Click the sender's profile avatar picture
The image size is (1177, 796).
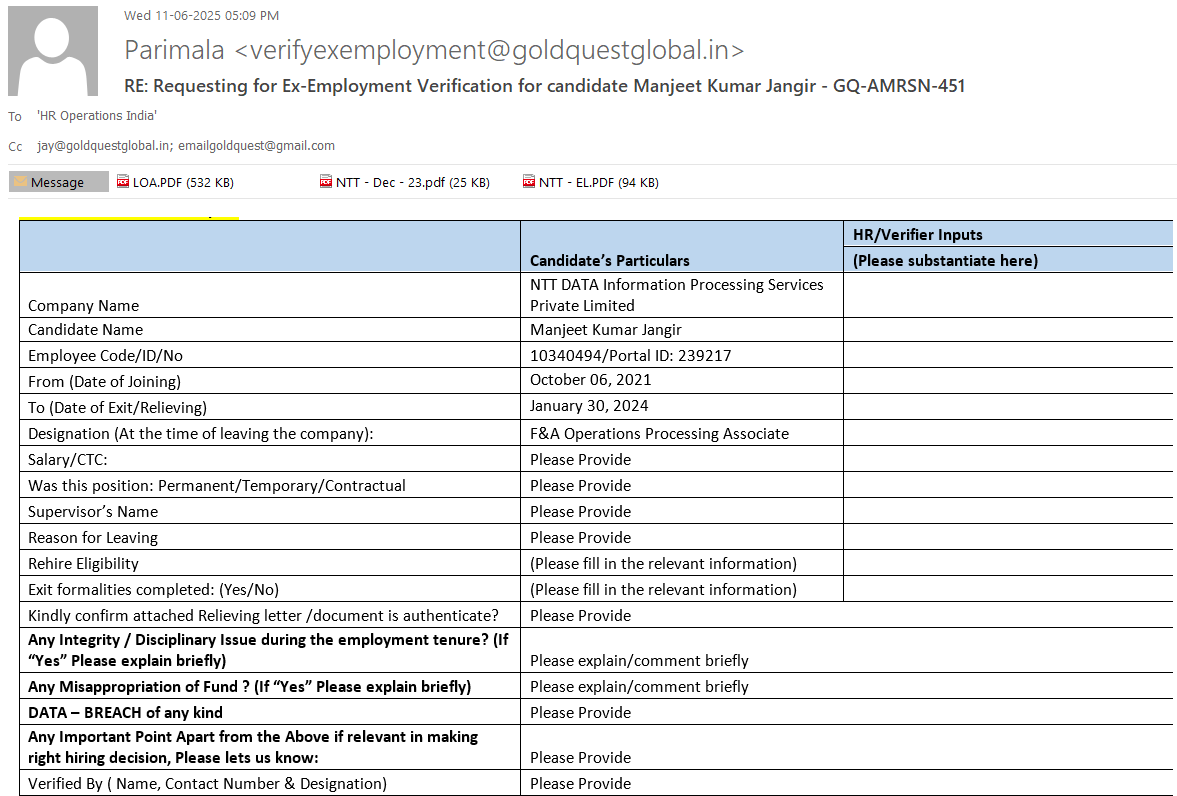tap(53, 51)
